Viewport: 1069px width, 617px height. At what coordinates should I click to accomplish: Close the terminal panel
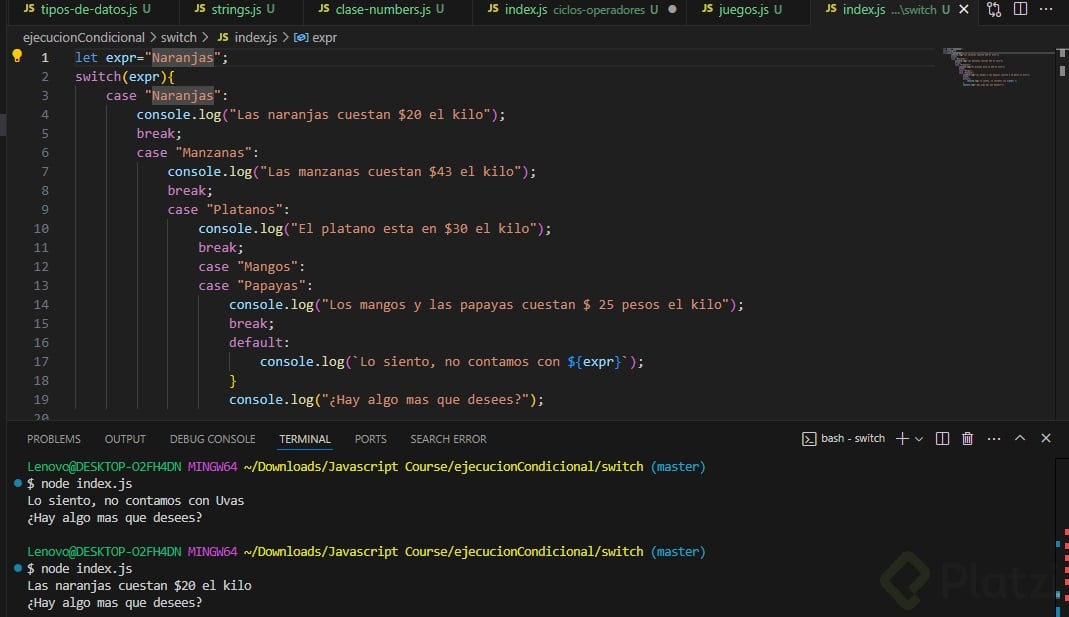pos(1046,438)
